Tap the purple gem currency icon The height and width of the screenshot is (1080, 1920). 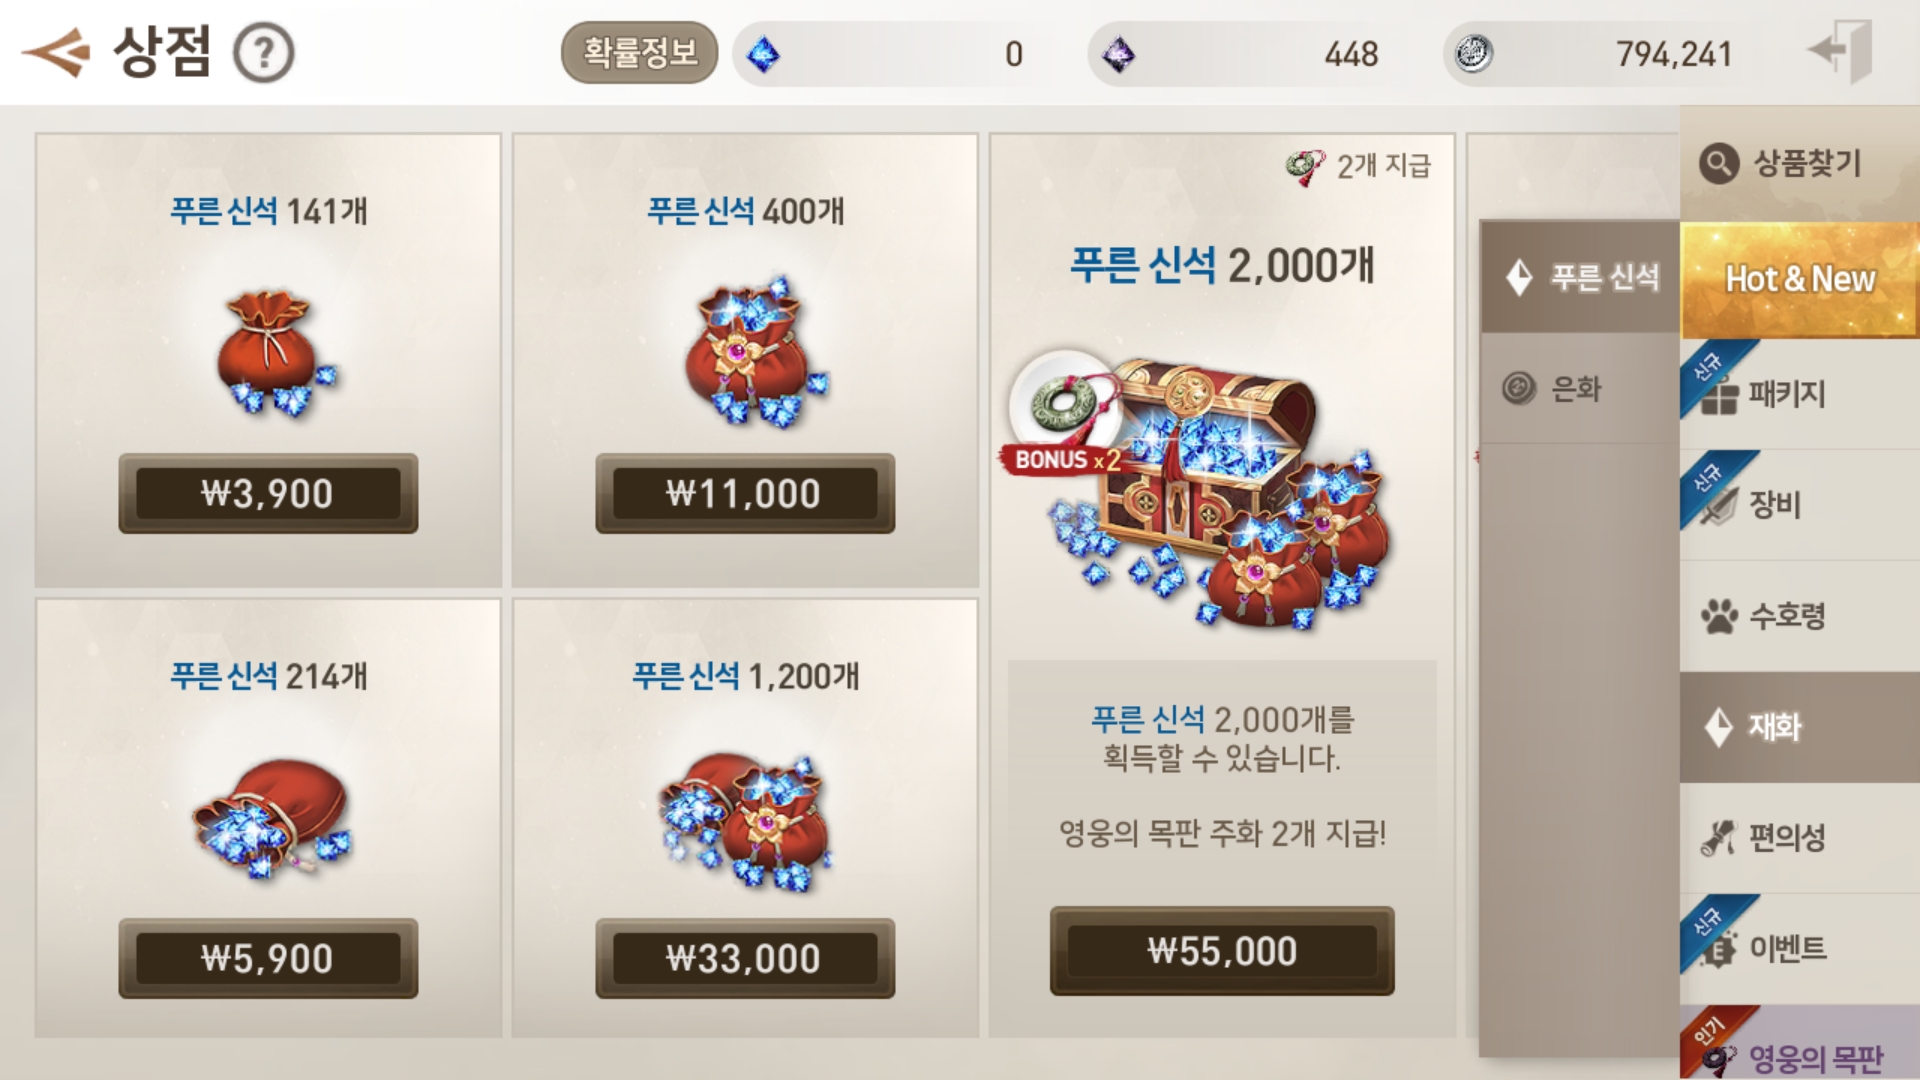click(1118, 54)
